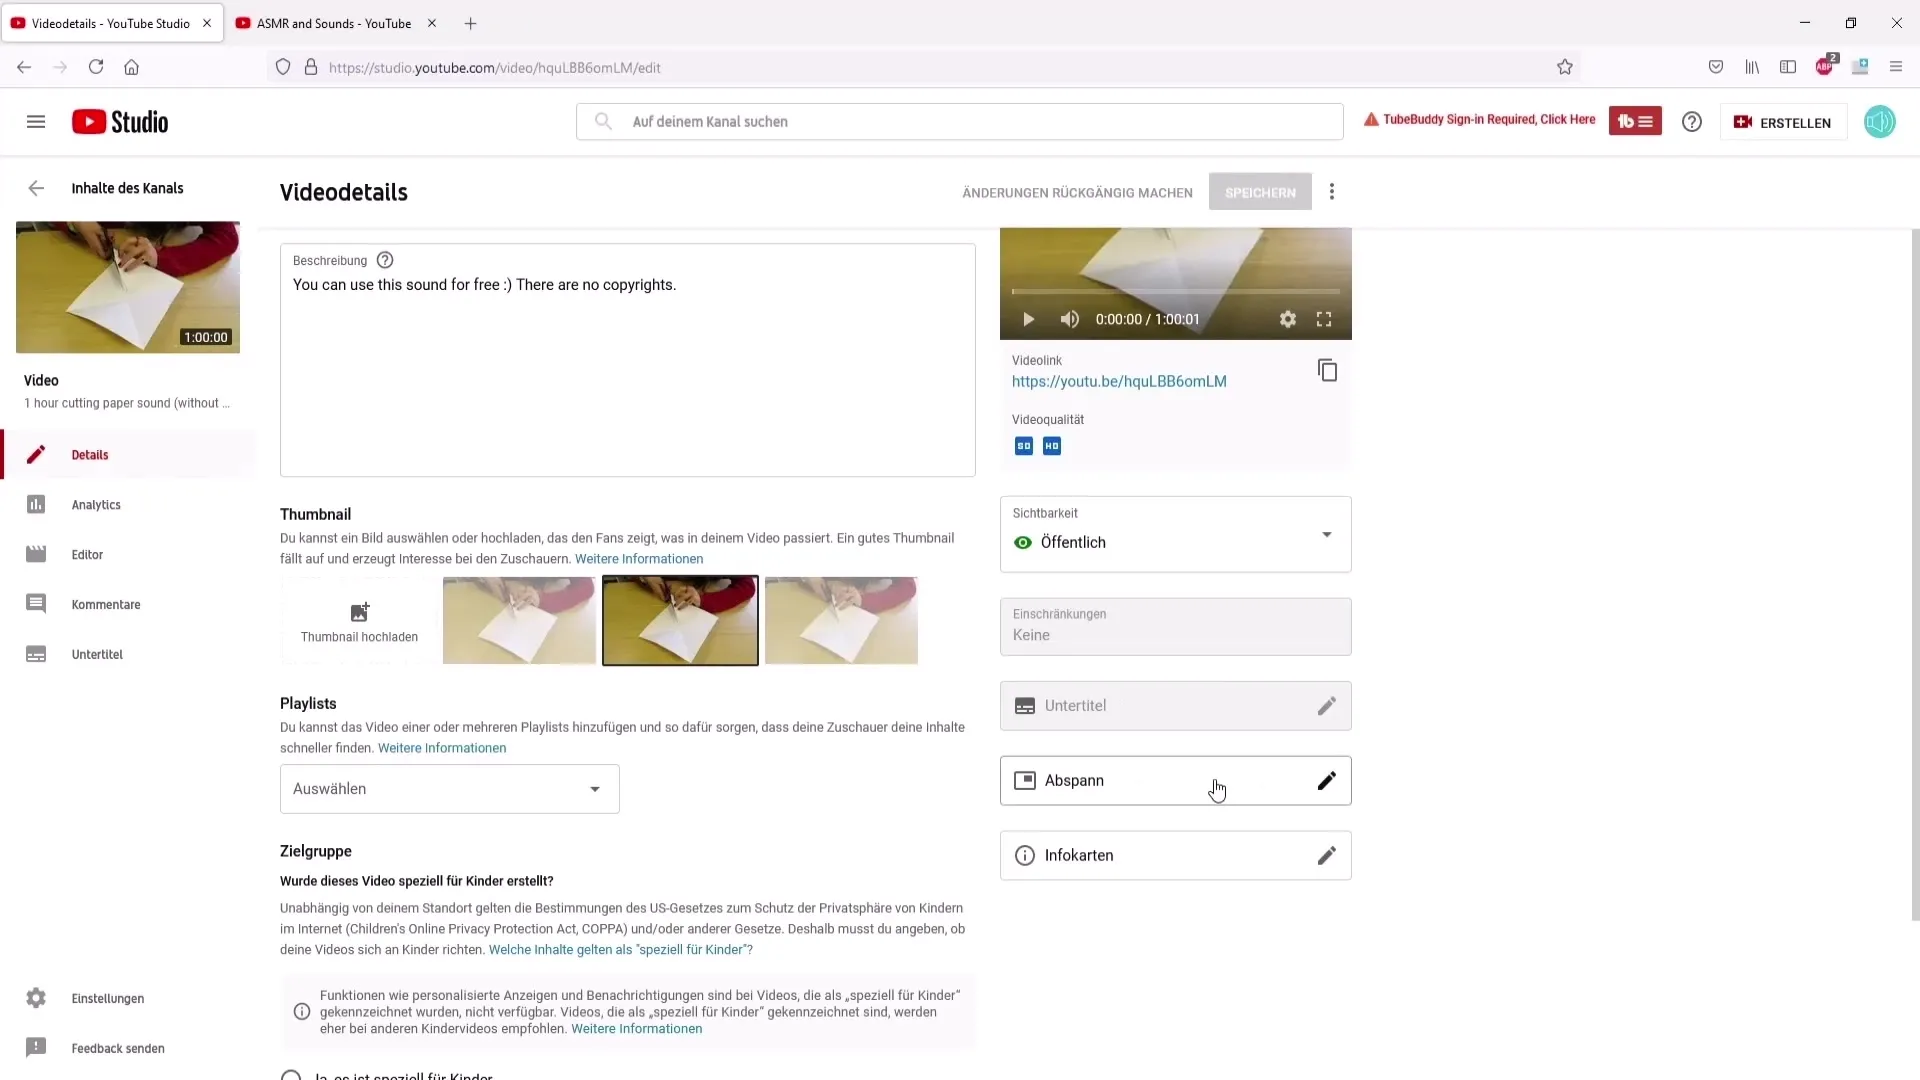Click Weitere Informationen thumbnail link

pyautogui.click(x=640, y=558)
